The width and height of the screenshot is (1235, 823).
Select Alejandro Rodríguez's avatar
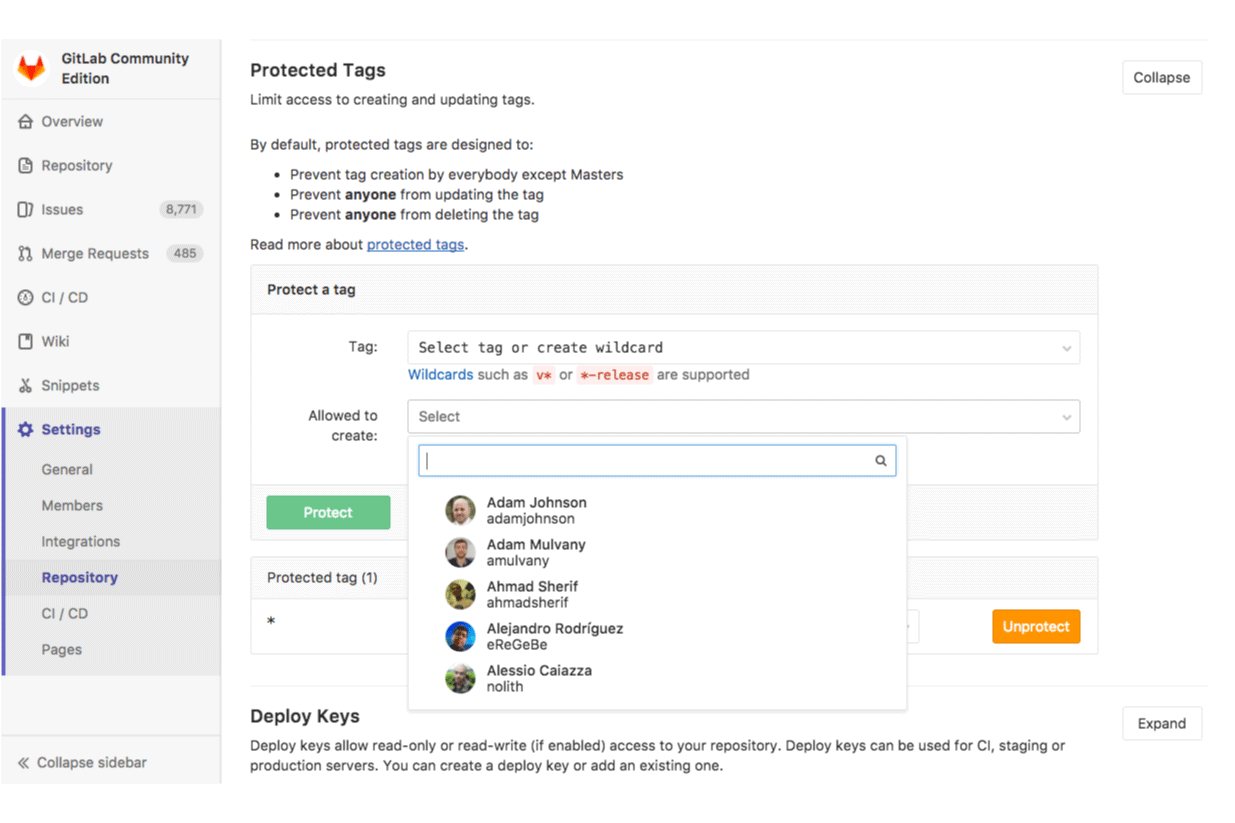(x=460, y=636)
